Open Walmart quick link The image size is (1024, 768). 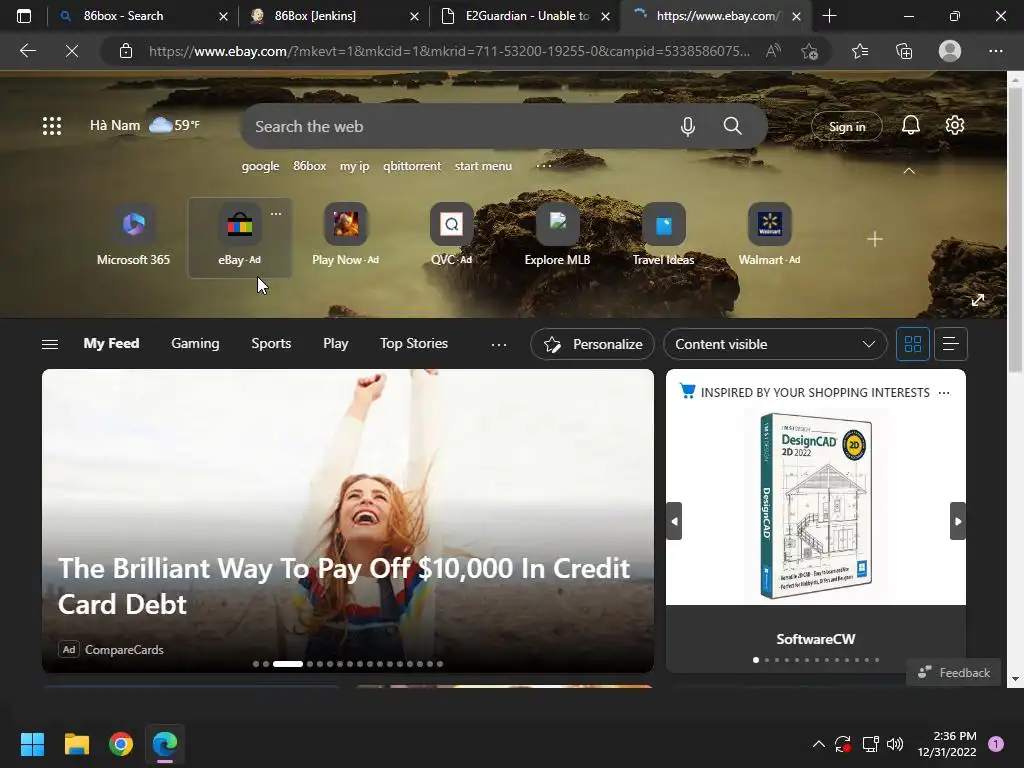(769, 236)
